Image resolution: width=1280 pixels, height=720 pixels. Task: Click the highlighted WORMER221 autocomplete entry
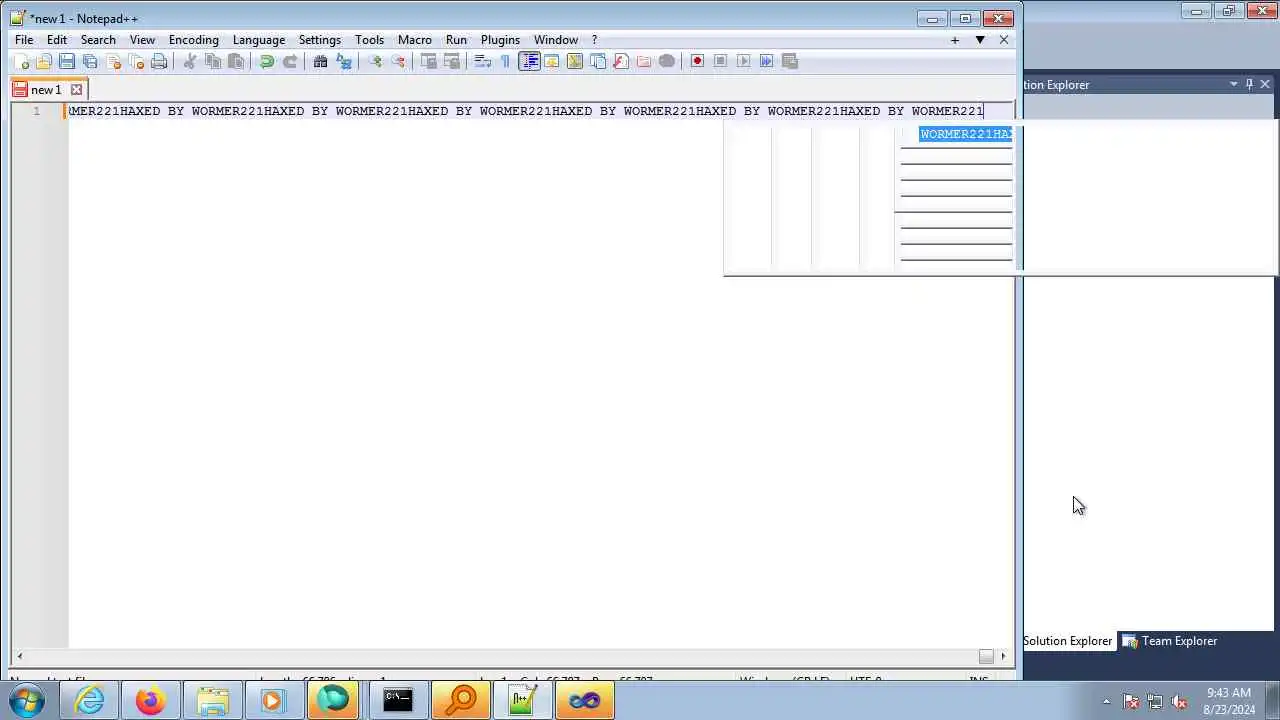pos(966,134)
